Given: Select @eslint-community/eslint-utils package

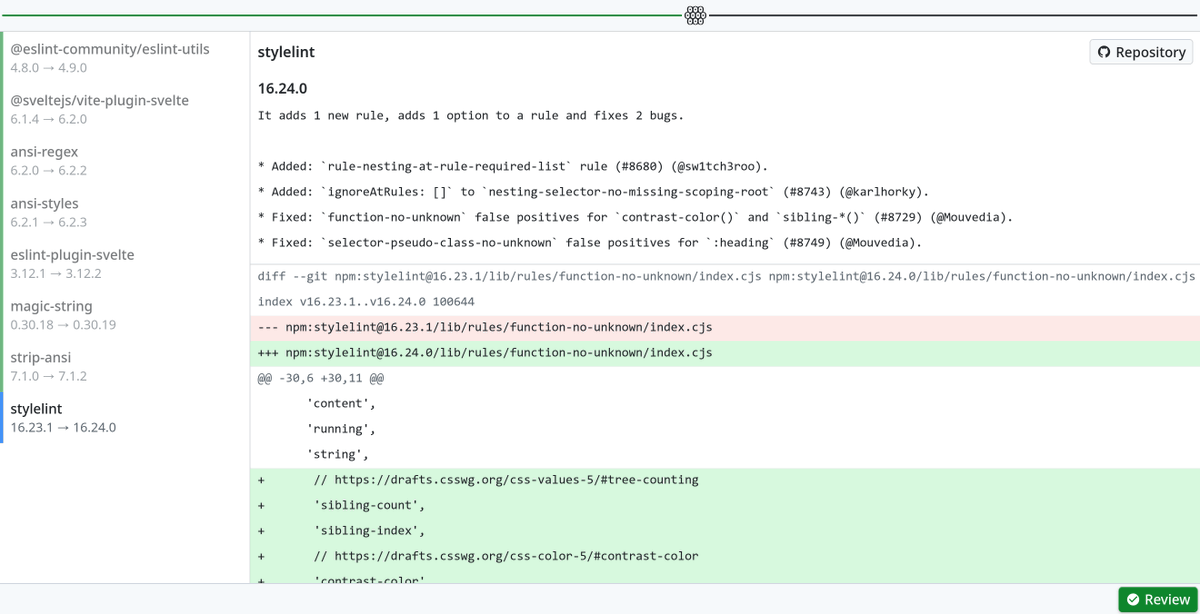Looking at the screenshot, I should (125, 58).
